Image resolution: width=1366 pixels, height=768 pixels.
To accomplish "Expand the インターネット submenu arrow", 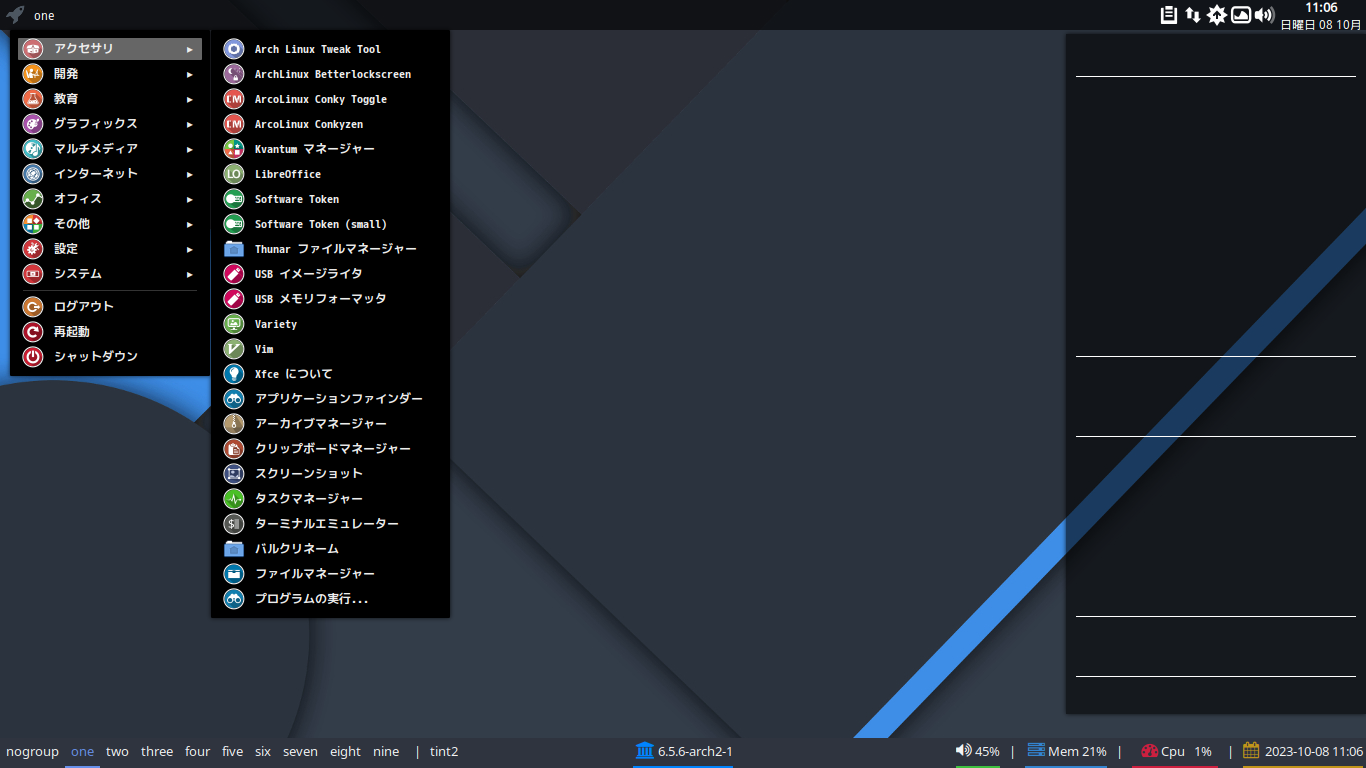I will pyautogui.click(x=190, y=174).
